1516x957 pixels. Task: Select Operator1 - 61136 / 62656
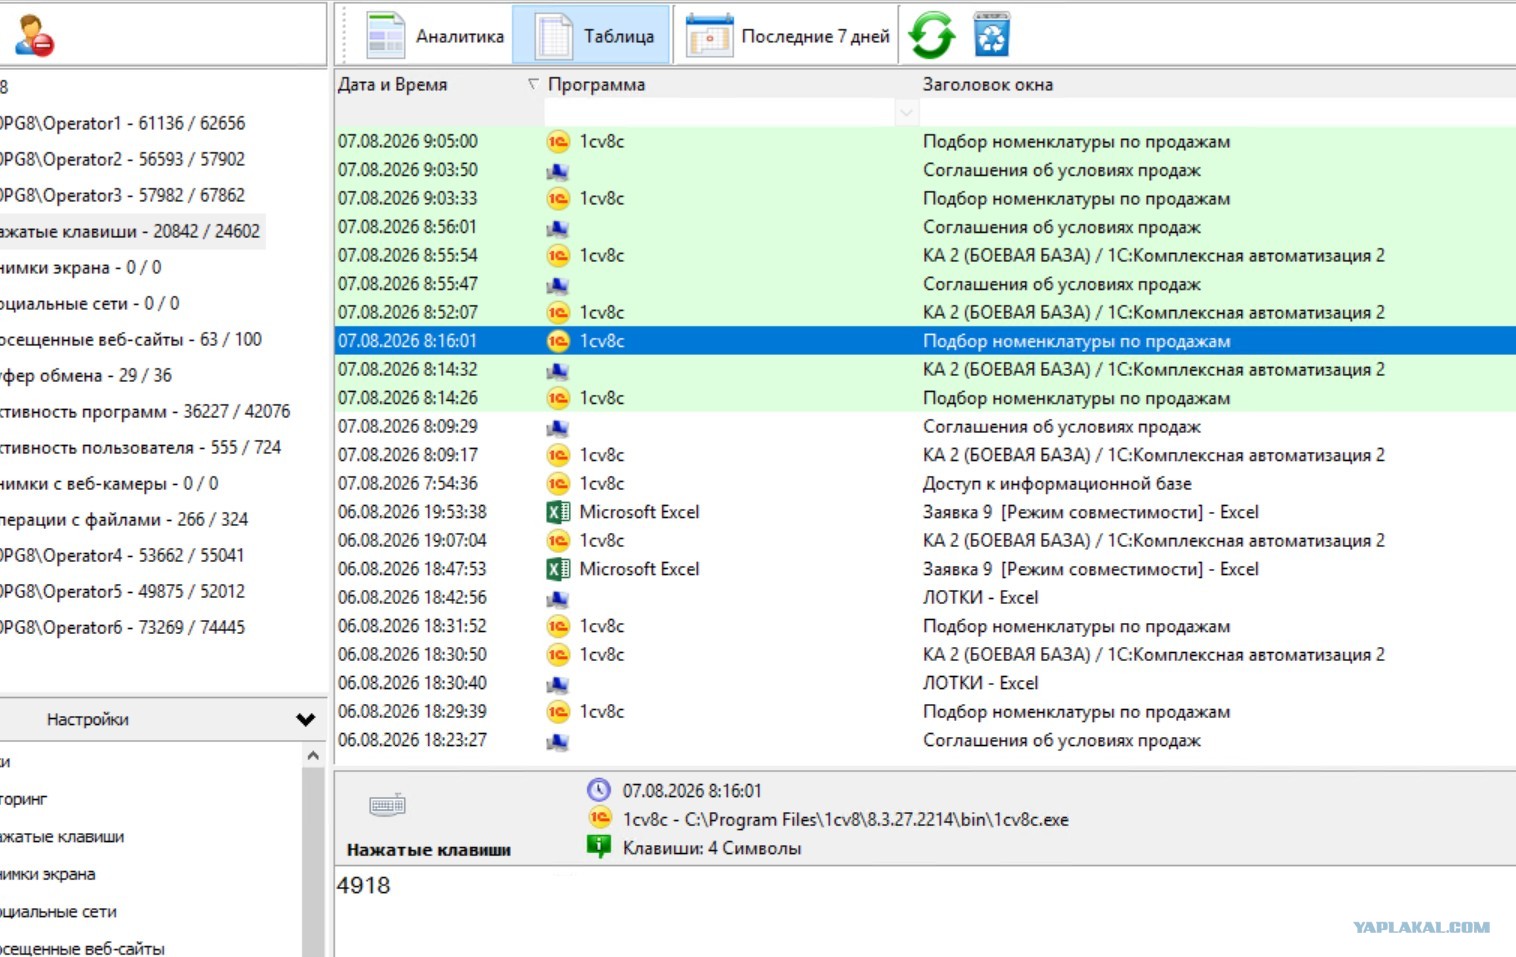(122, 123)
